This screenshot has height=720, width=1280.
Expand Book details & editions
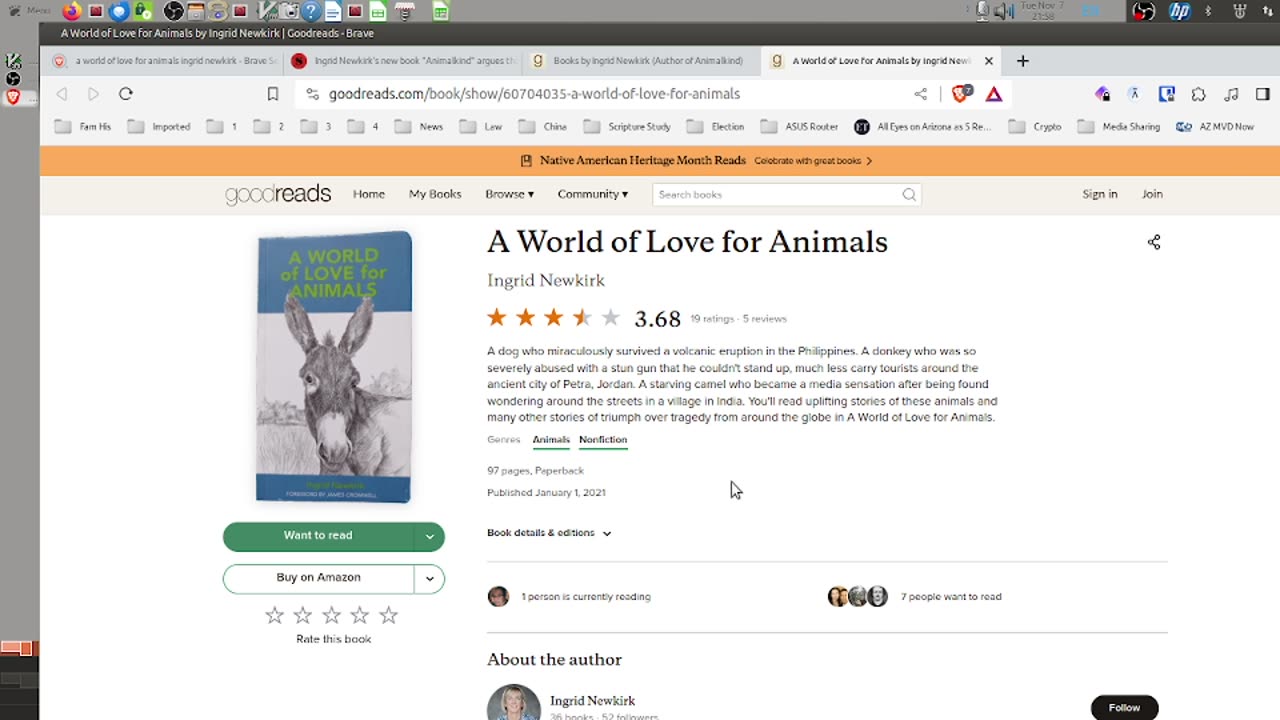pos(549,533)
